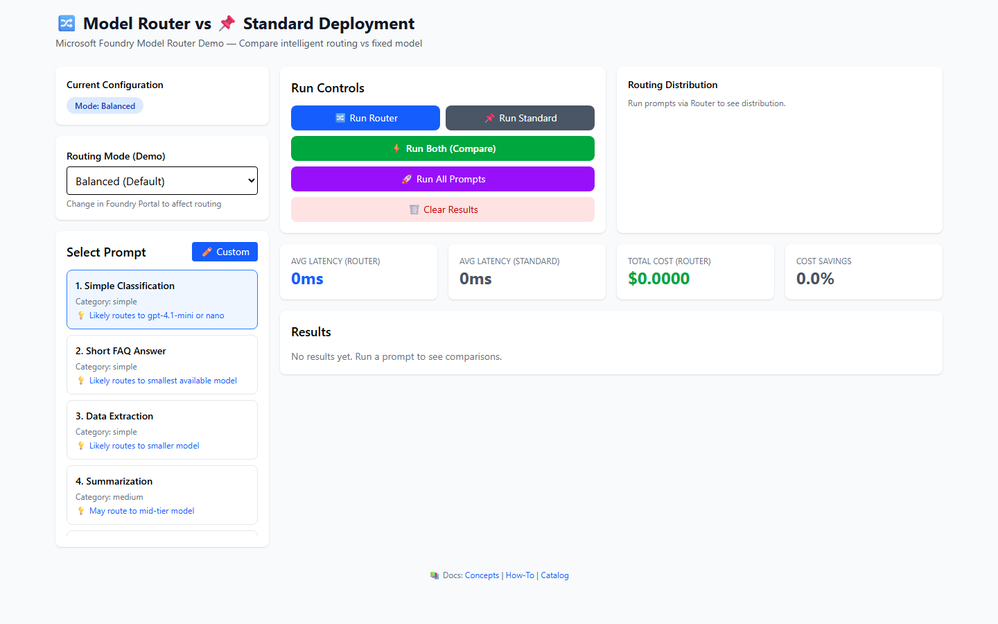Visit the Catalog docs link

click(x=554, y=576)
